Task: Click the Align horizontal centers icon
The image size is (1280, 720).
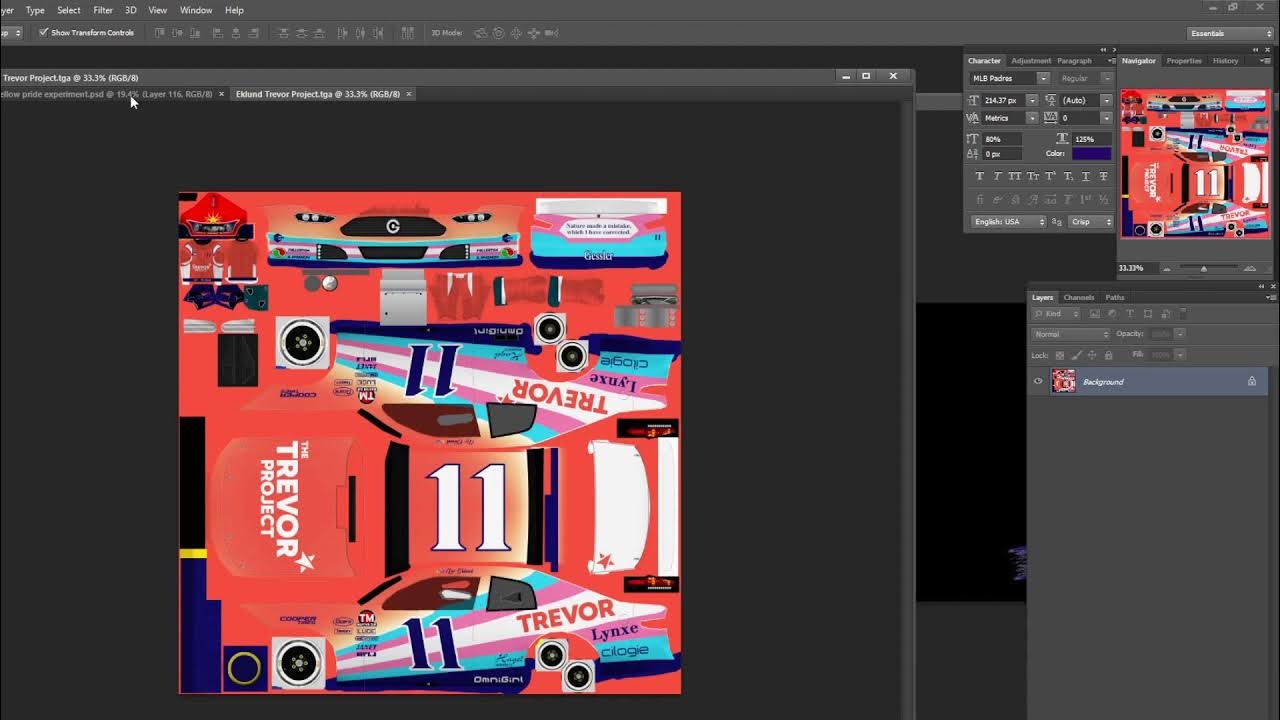Action: point(235,33)
